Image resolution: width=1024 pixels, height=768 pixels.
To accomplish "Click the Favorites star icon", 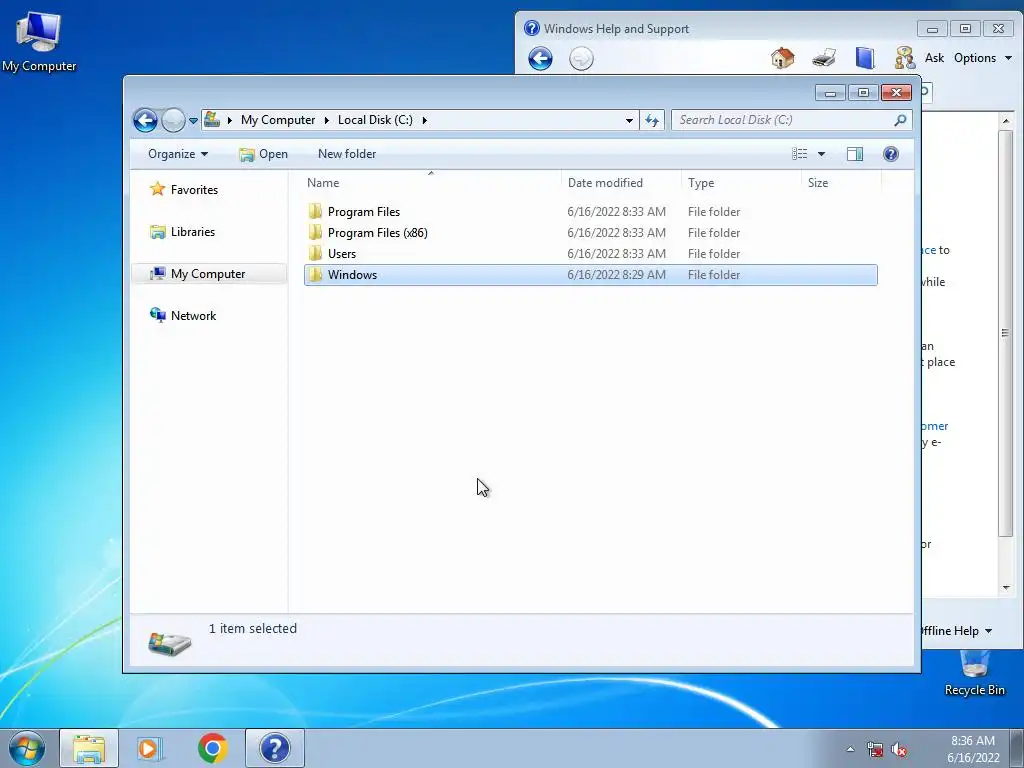I will [157, 189].
